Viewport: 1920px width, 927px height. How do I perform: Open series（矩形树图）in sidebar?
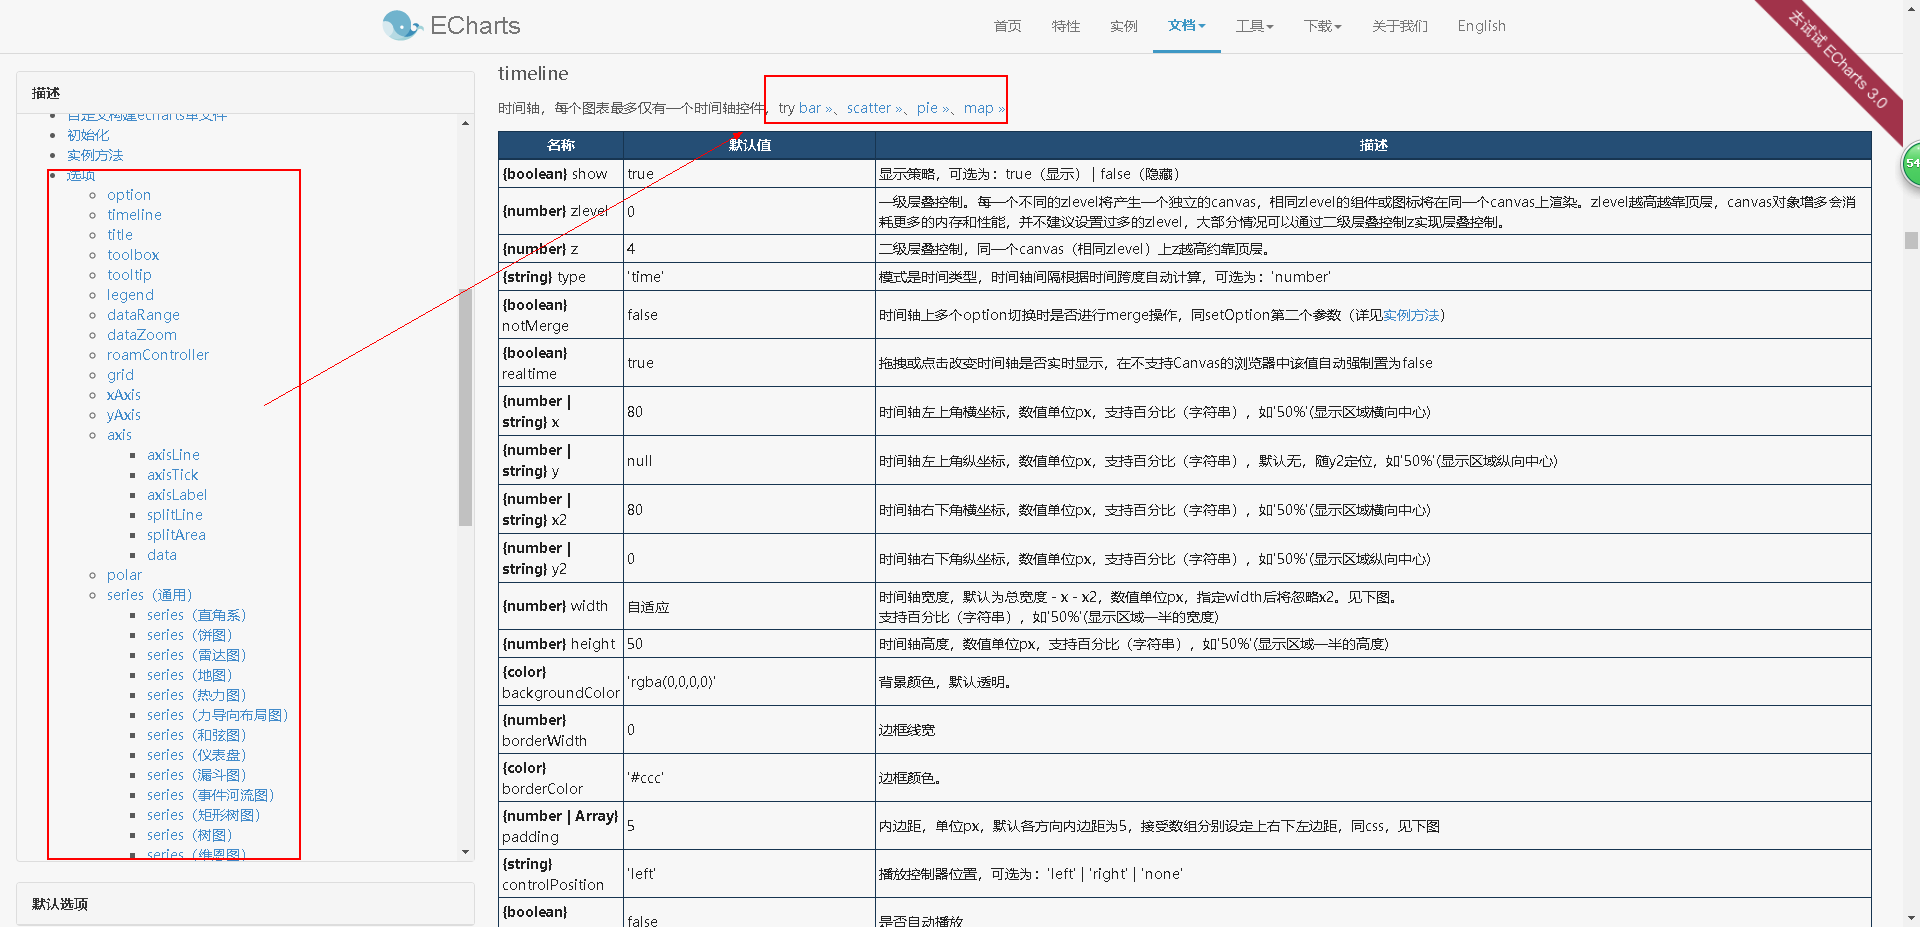[203, 815]
